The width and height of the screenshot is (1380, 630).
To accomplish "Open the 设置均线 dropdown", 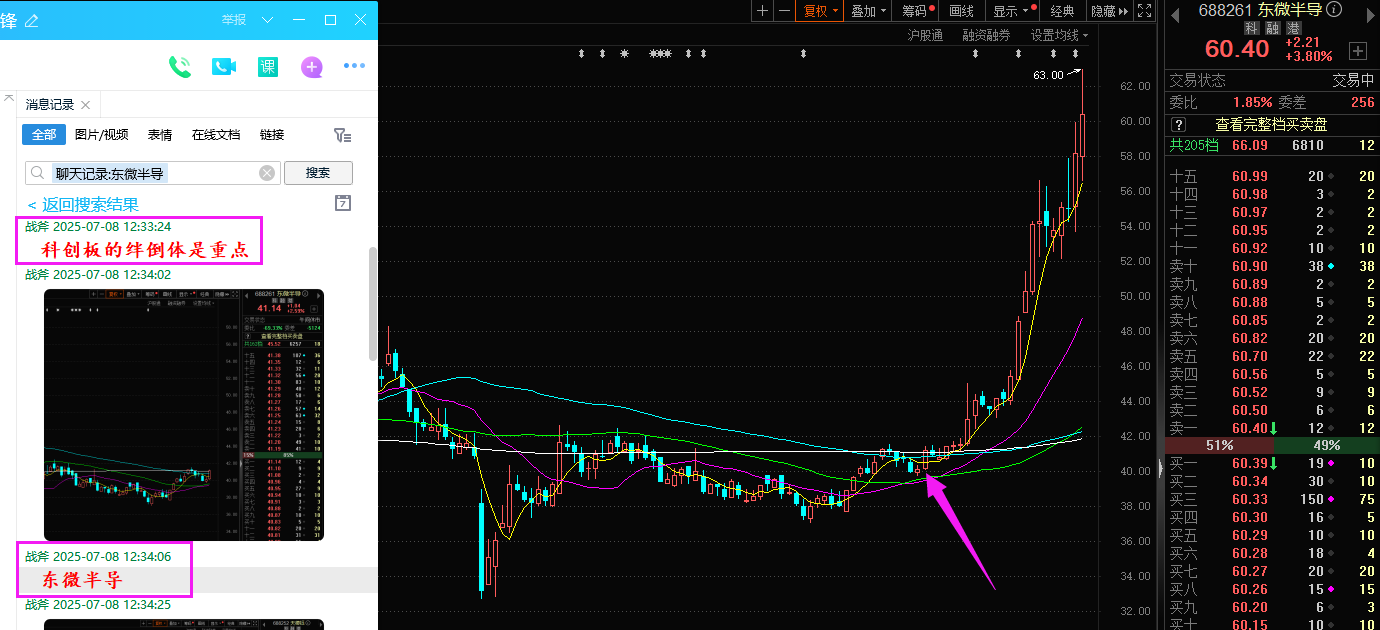I will click(x=1059, y=35).
